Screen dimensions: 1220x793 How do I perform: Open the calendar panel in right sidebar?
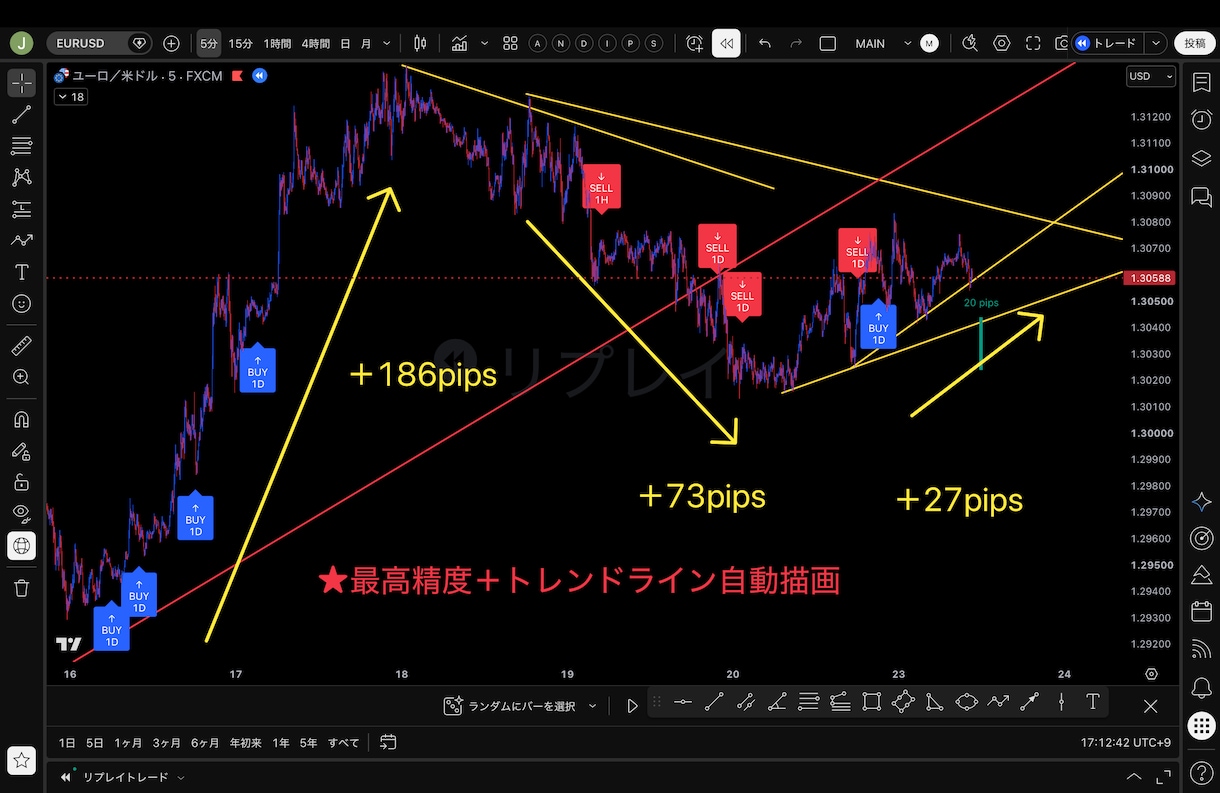tap(1201, 612)
